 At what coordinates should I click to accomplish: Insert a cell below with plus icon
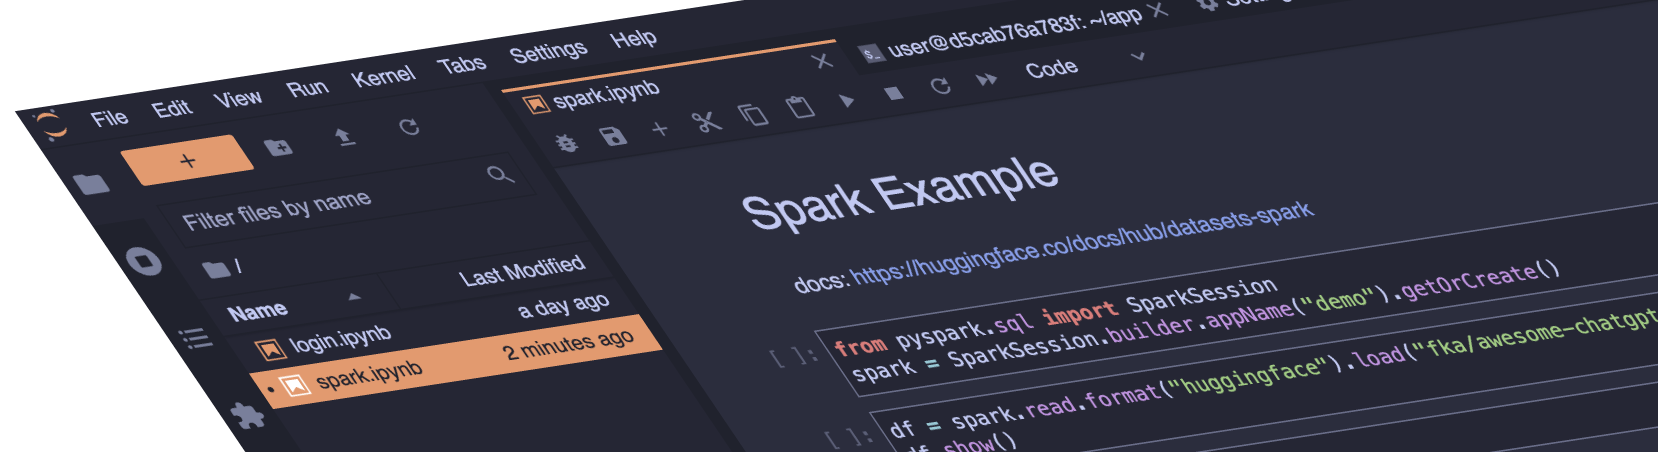point(659,128)
